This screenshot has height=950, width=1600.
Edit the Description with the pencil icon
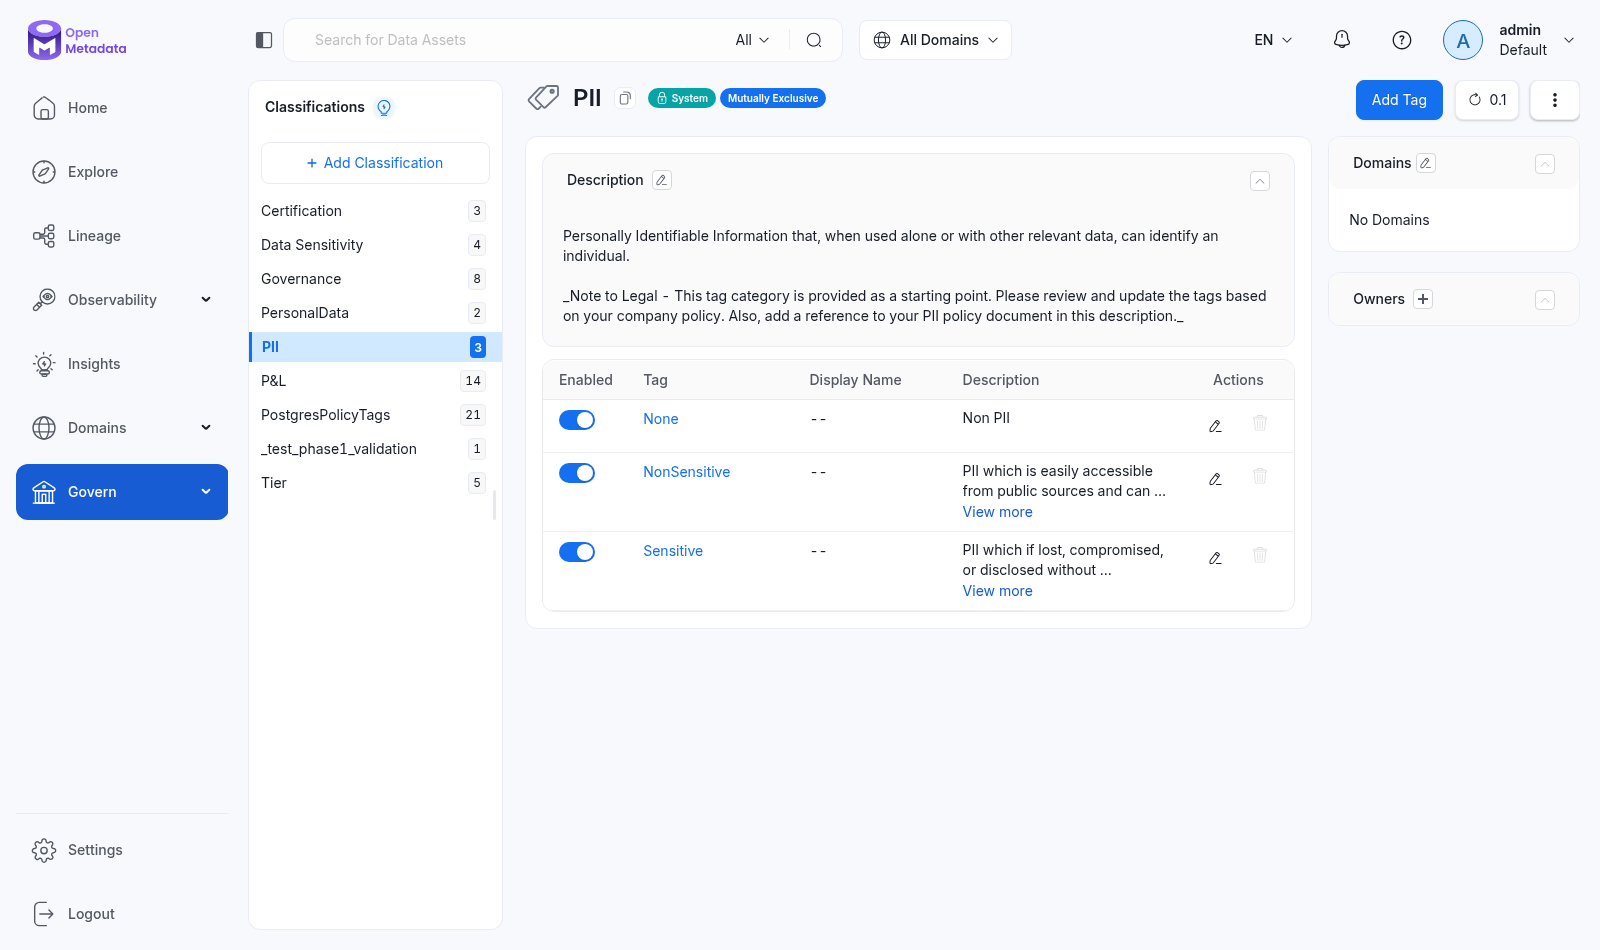661,180
